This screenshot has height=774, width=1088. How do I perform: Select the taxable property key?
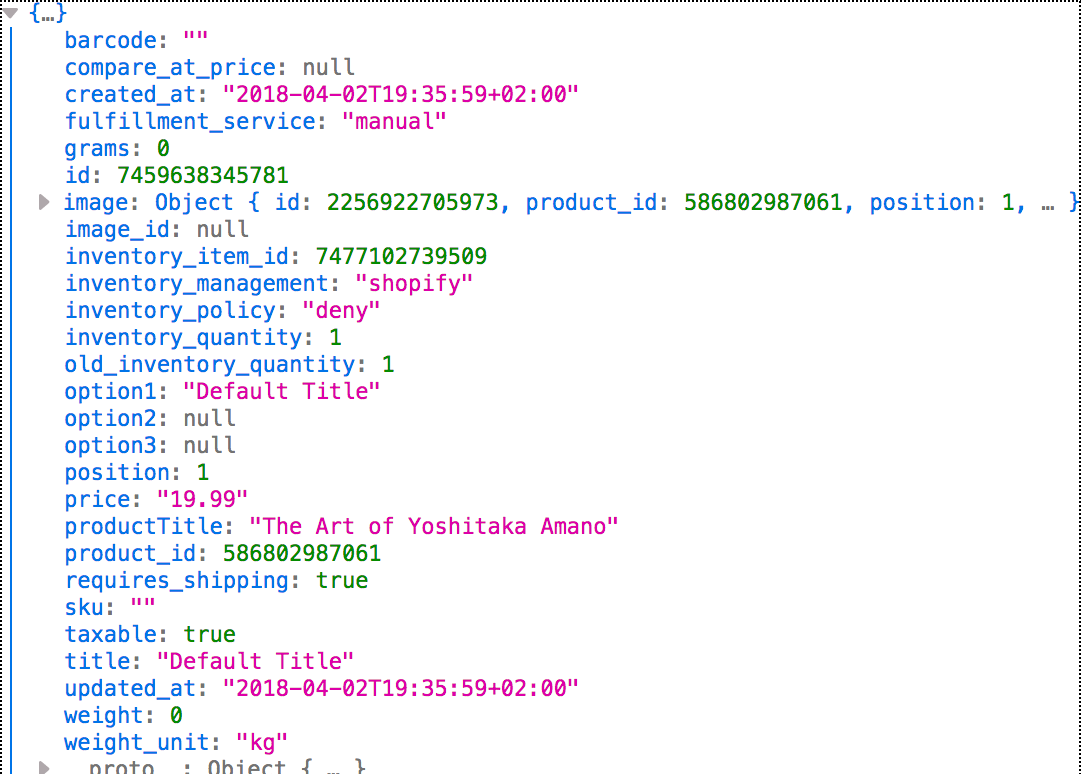110,634
